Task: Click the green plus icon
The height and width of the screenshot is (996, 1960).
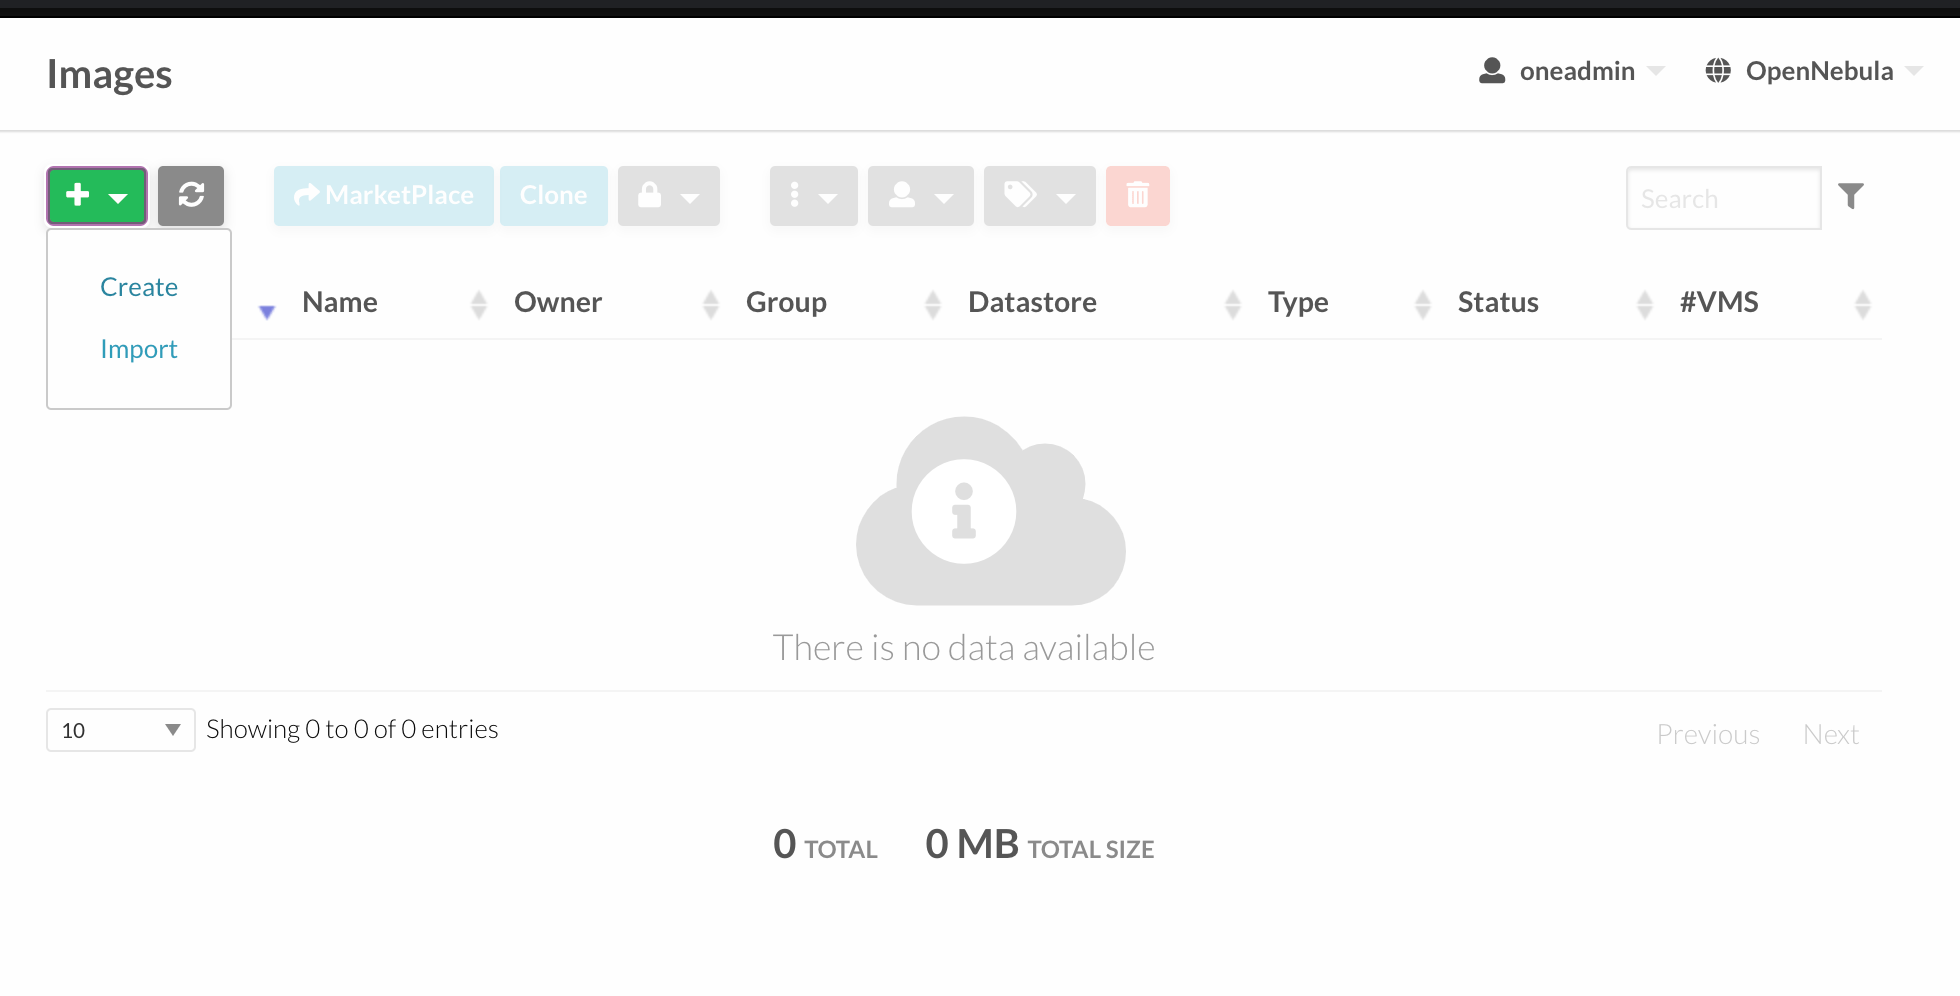Action: (x=80, y=195)
